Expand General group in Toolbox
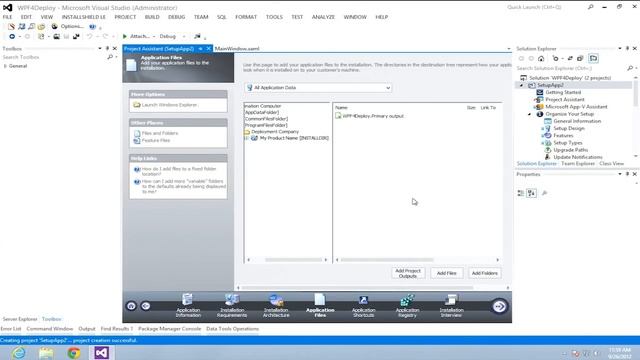640x360 pixels. click(5, 66)
